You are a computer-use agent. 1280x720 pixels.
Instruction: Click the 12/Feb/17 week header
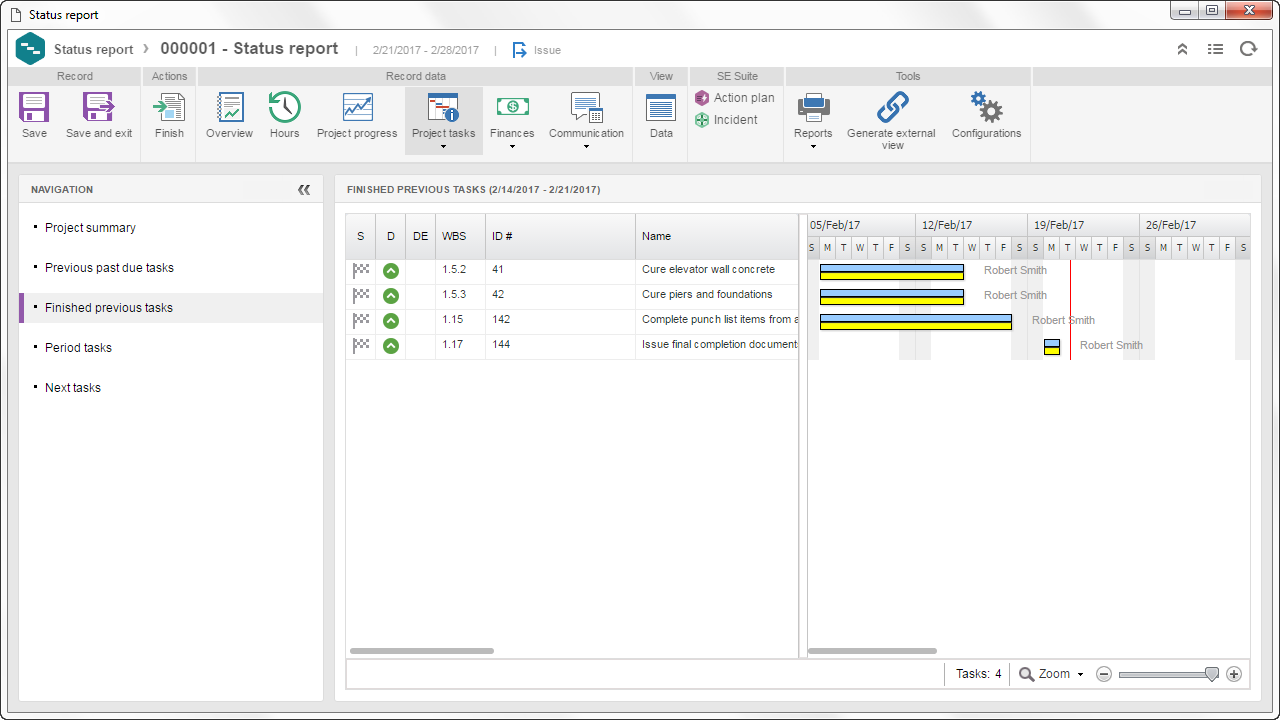(971, 225)
